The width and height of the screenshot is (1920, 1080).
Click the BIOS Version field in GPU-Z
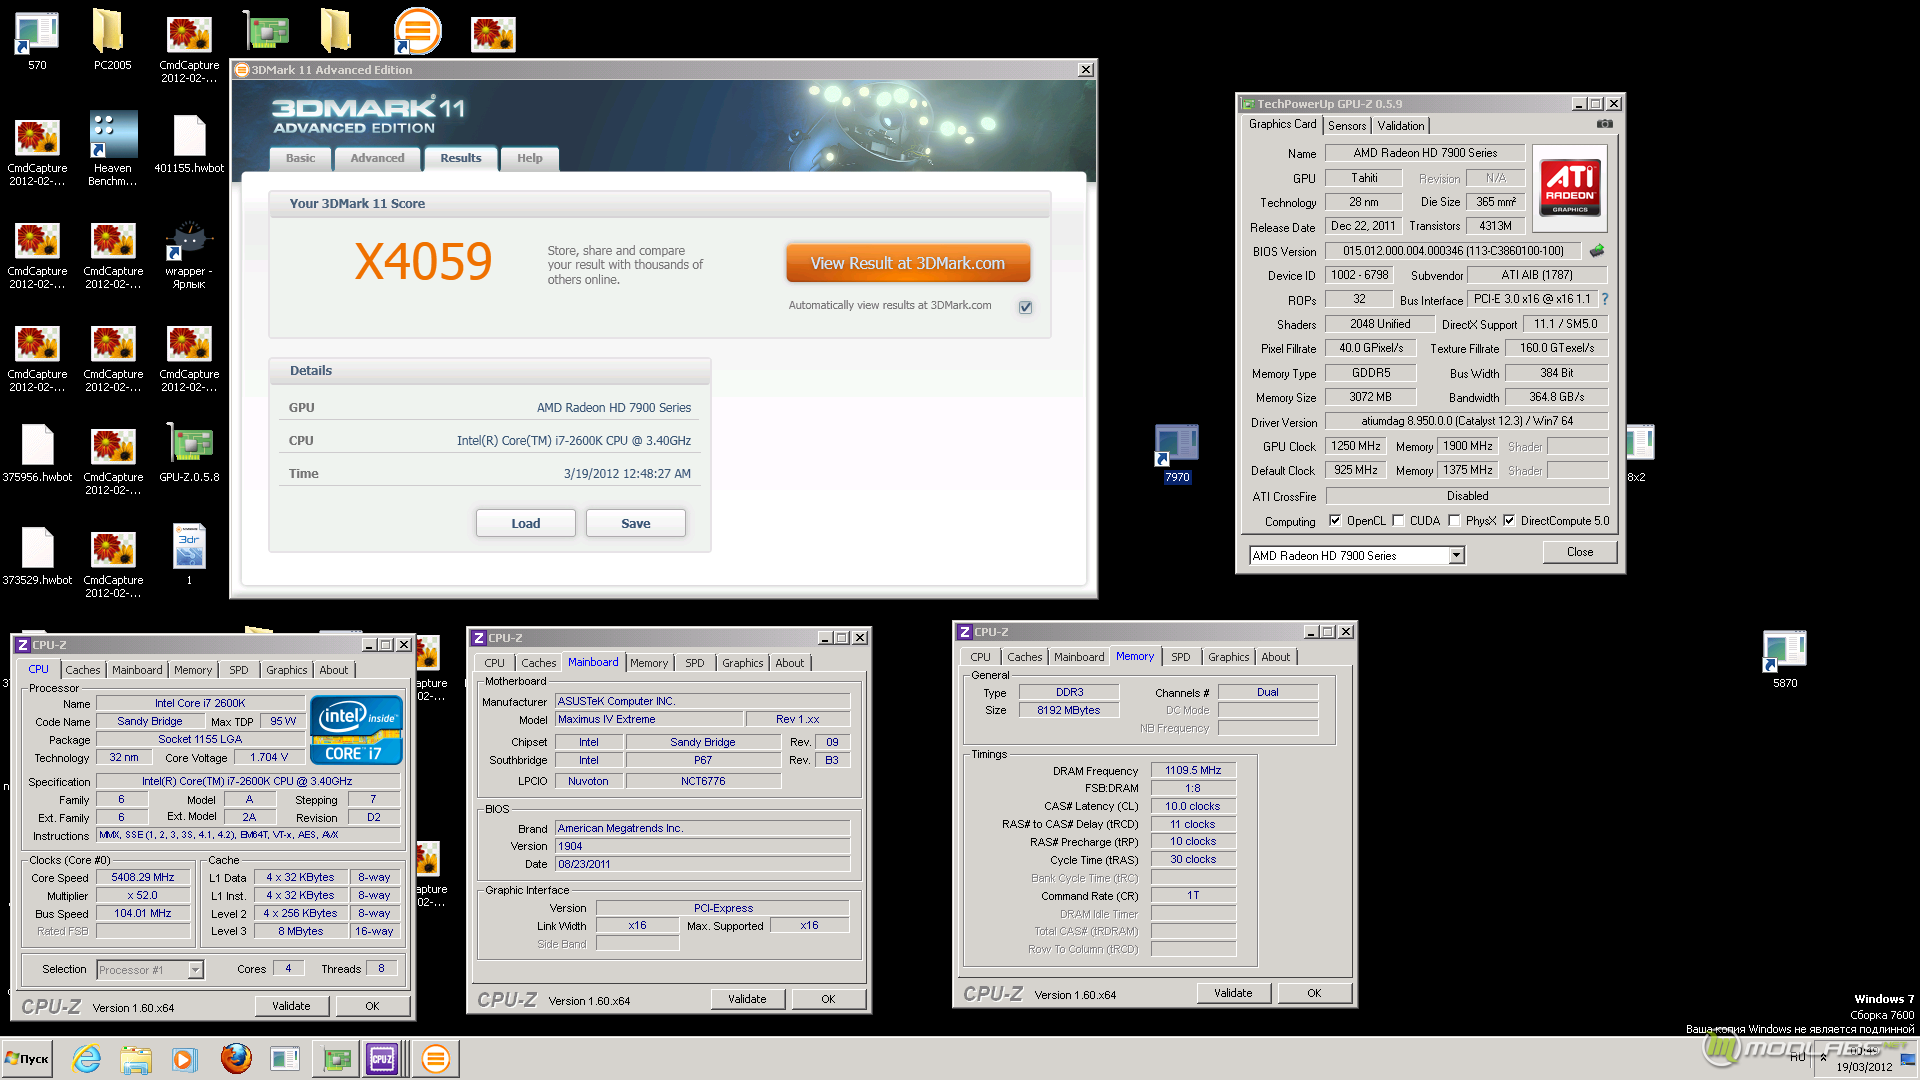[1452, 251]
